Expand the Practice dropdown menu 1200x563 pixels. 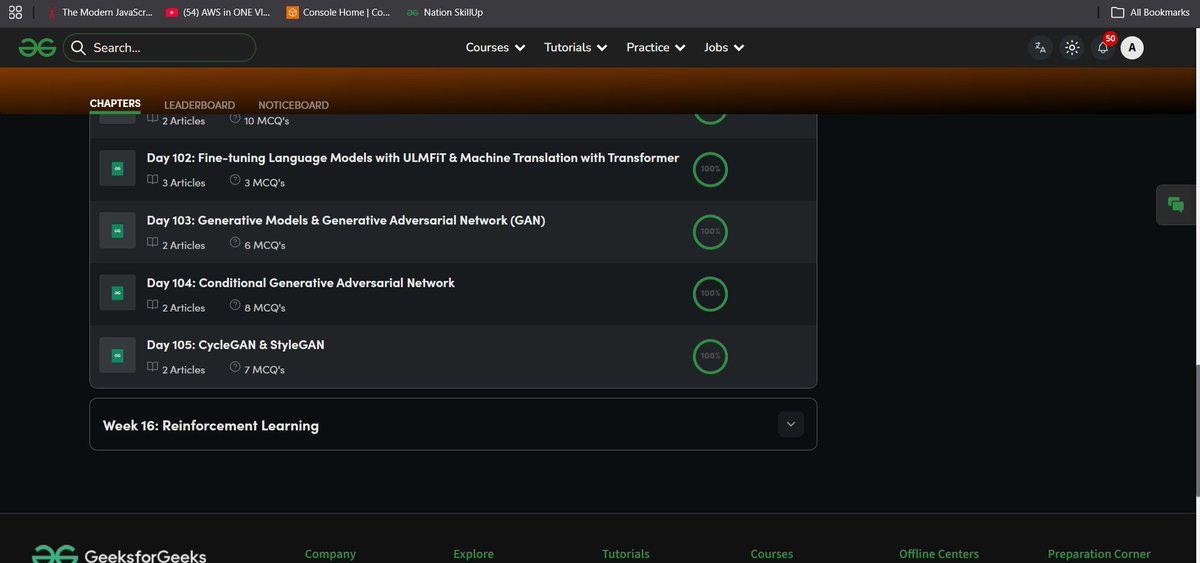656,47
